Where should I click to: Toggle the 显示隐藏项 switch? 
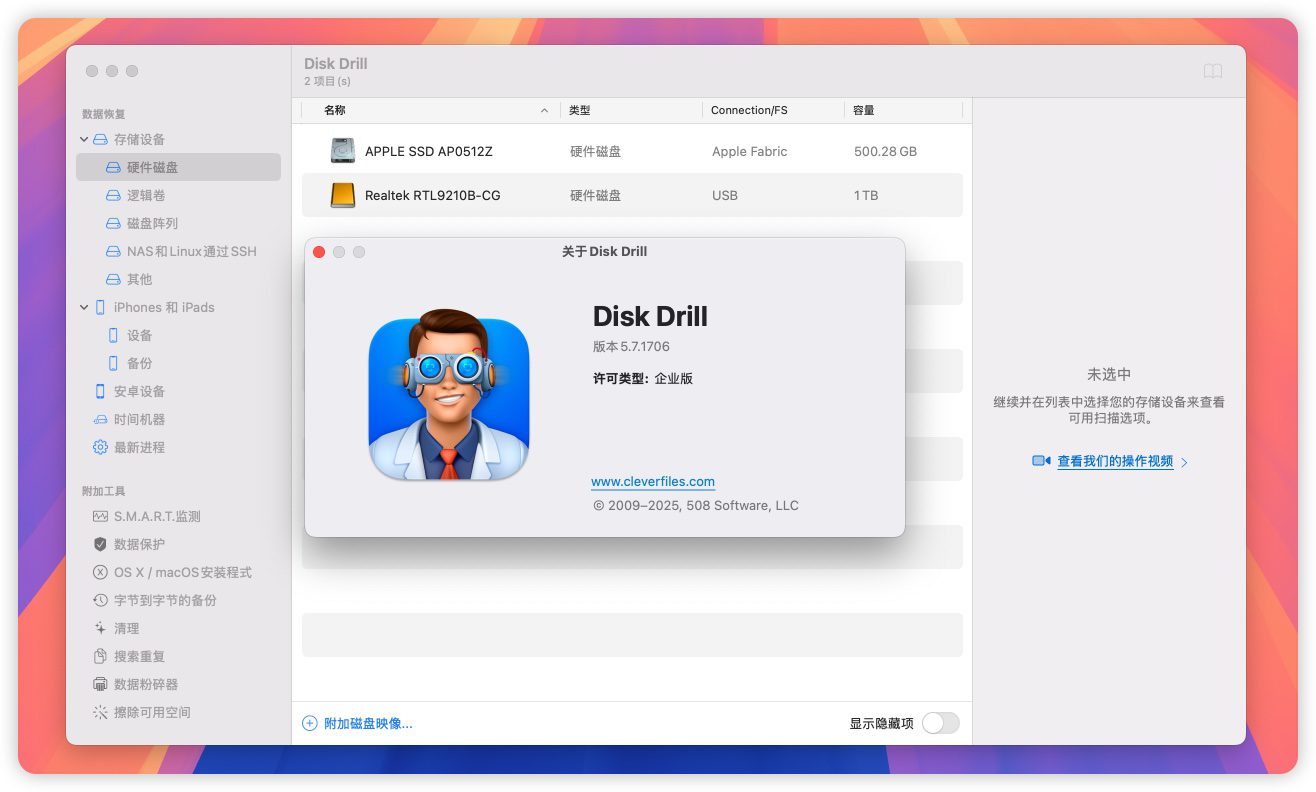click(x=940, y=723)
